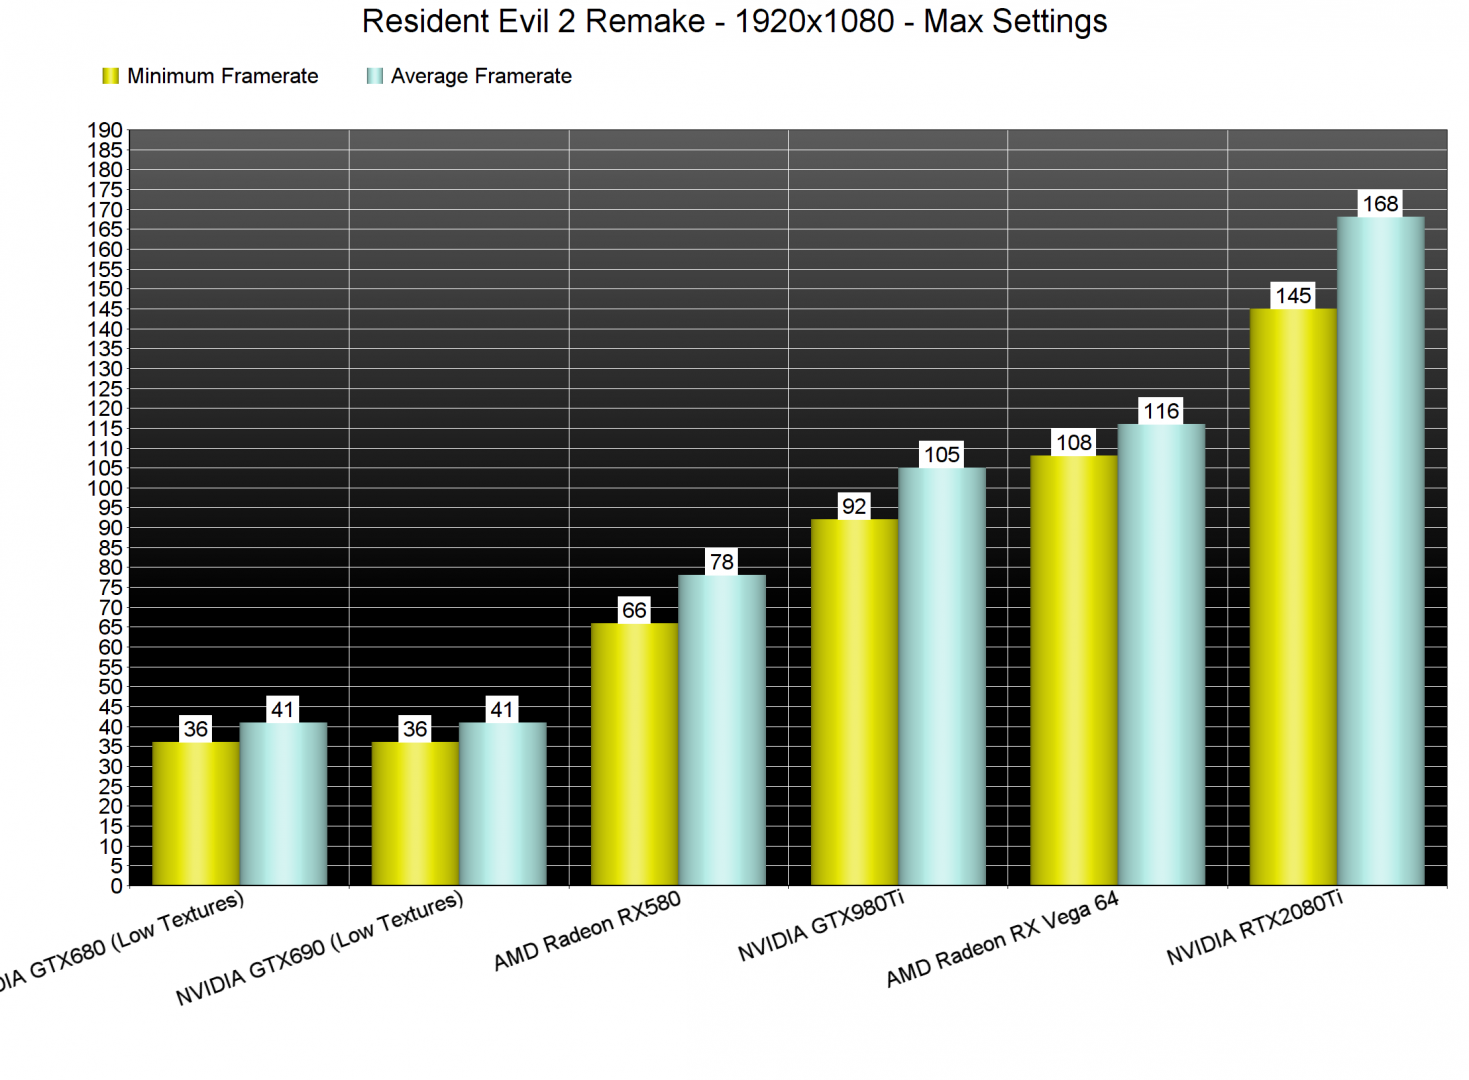
Task: Select the Average Framerate legend label
Action: tap(481, 76)
